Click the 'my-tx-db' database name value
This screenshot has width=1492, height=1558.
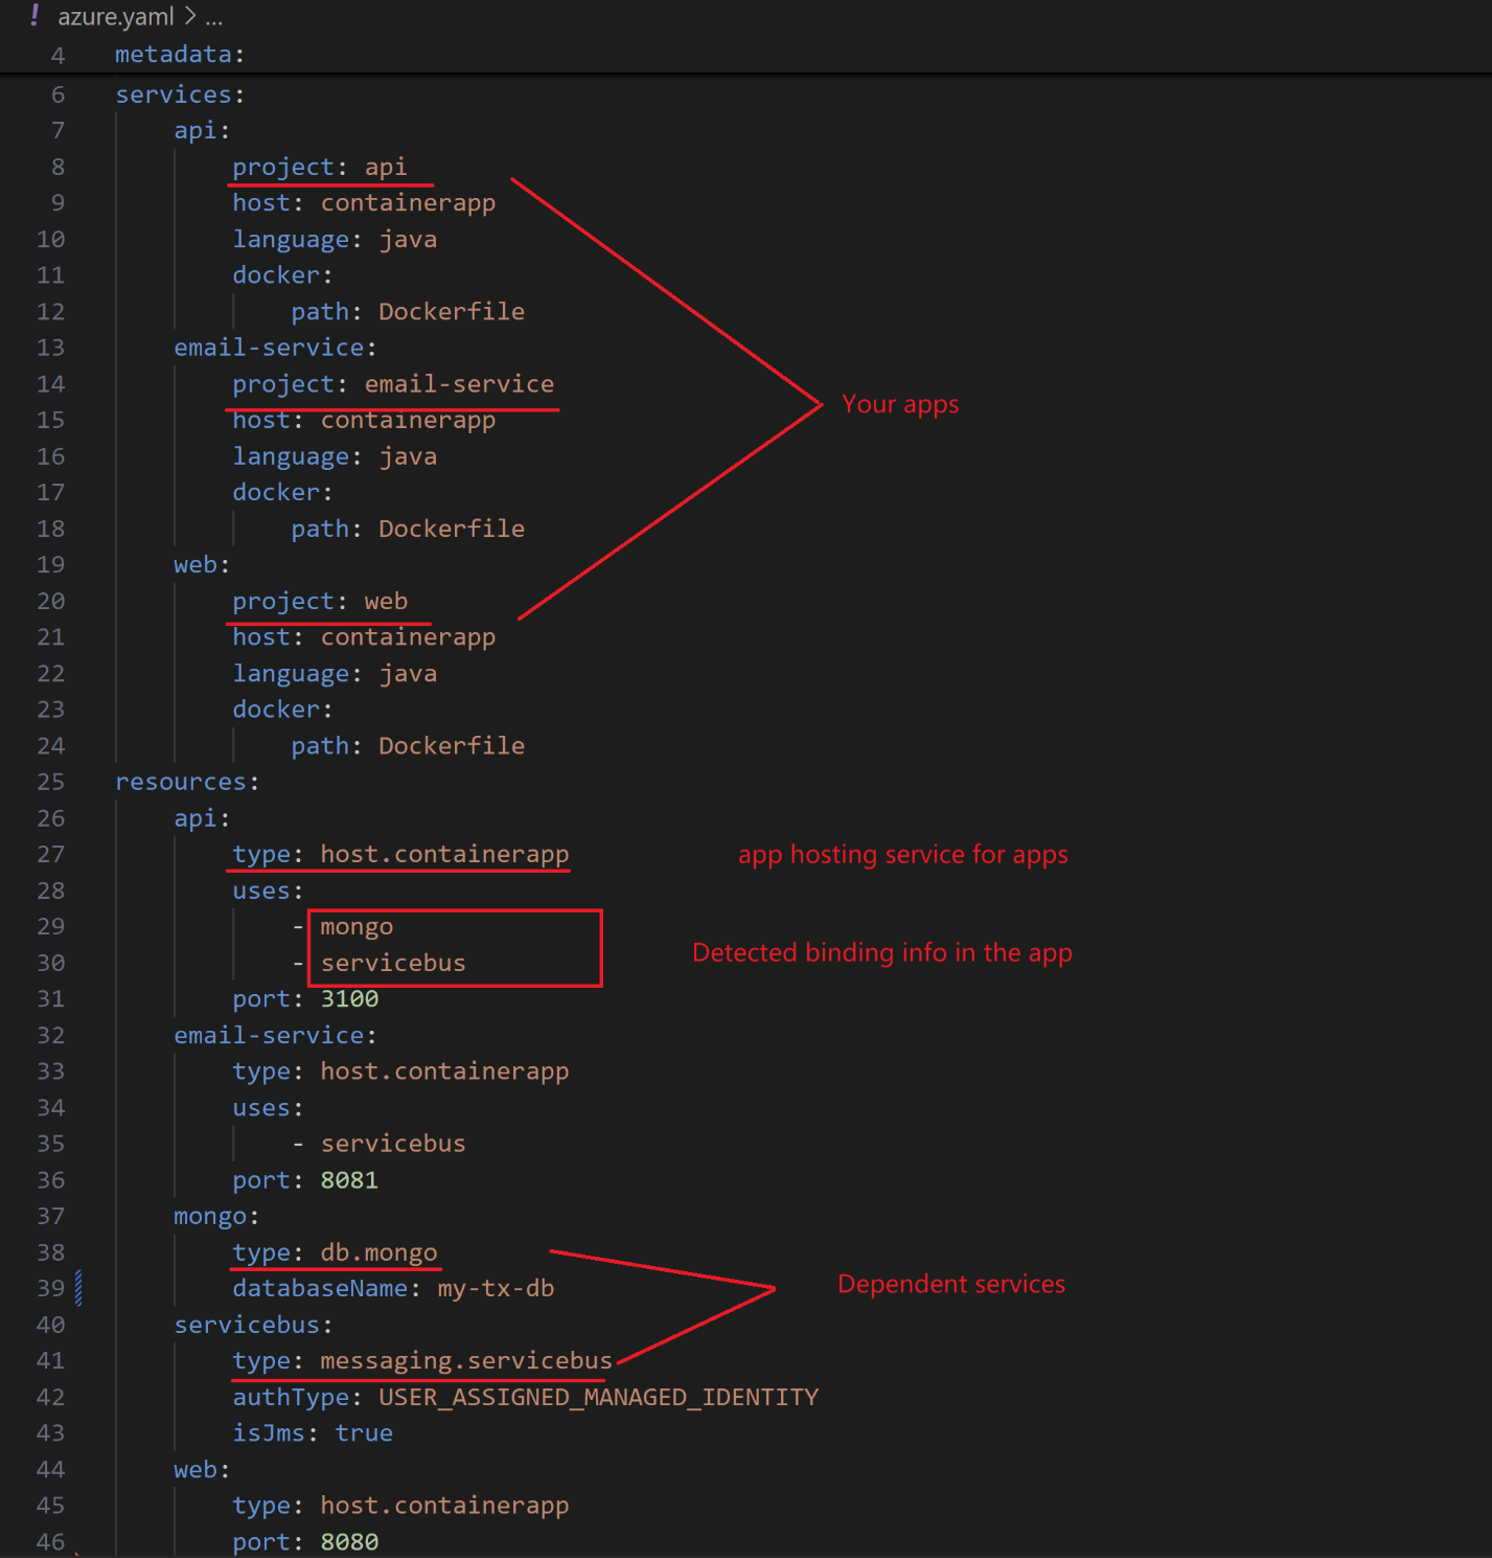tap(495, 1288)
